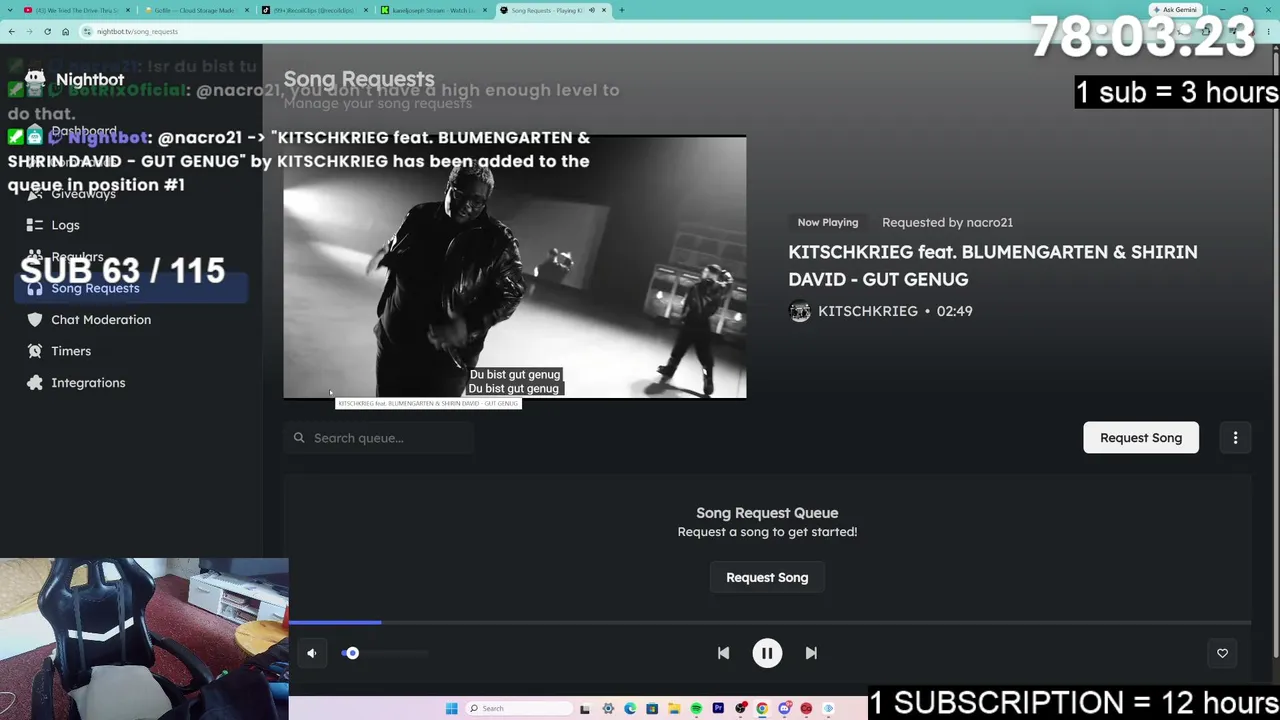Image resolution: width=1280 pixels, height=720 pixels.
Task: Open Giveaways in the sidebar
Action: tap(131, 194)
